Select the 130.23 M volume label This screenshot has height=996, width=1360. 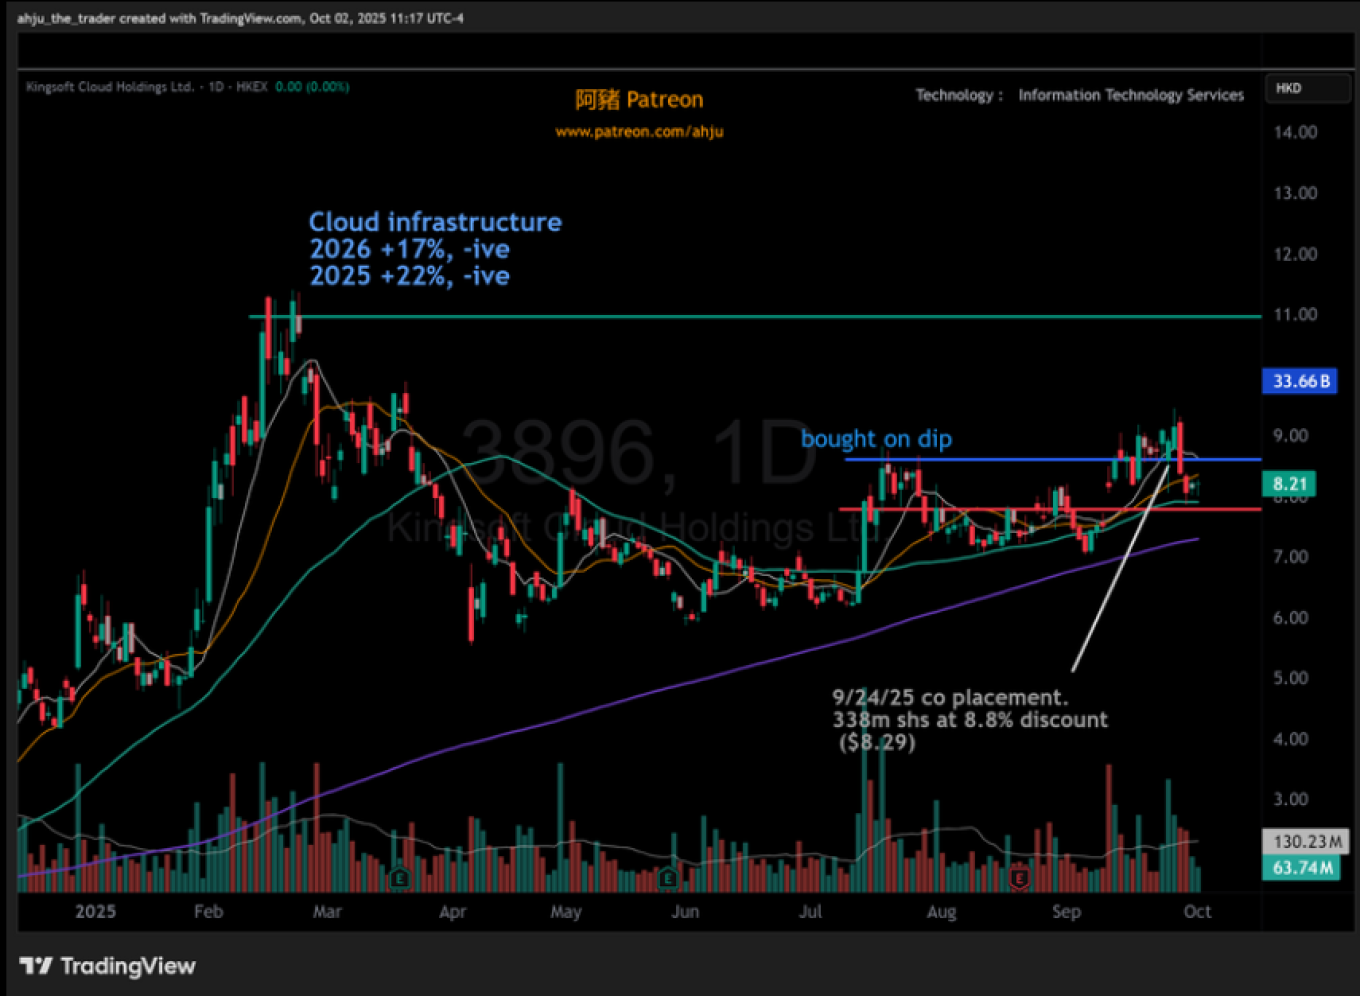[1300, 842]
